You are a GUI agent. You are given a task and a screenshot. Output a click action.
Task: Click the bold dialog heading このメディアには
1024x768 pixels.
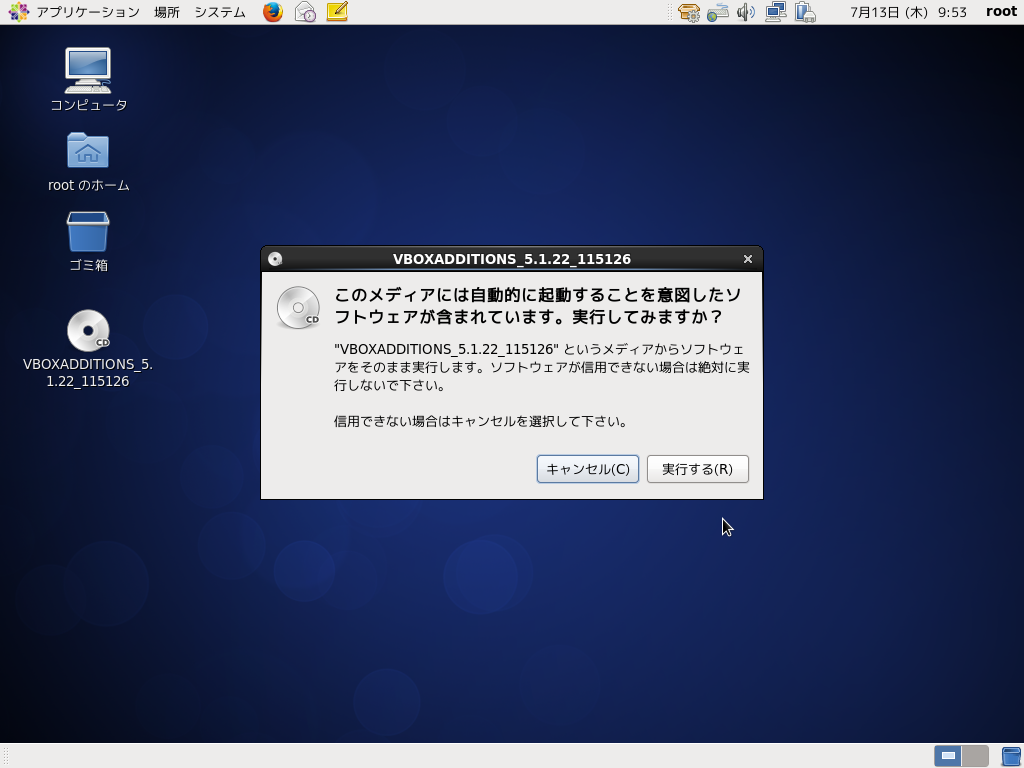[x=537, y=306]
